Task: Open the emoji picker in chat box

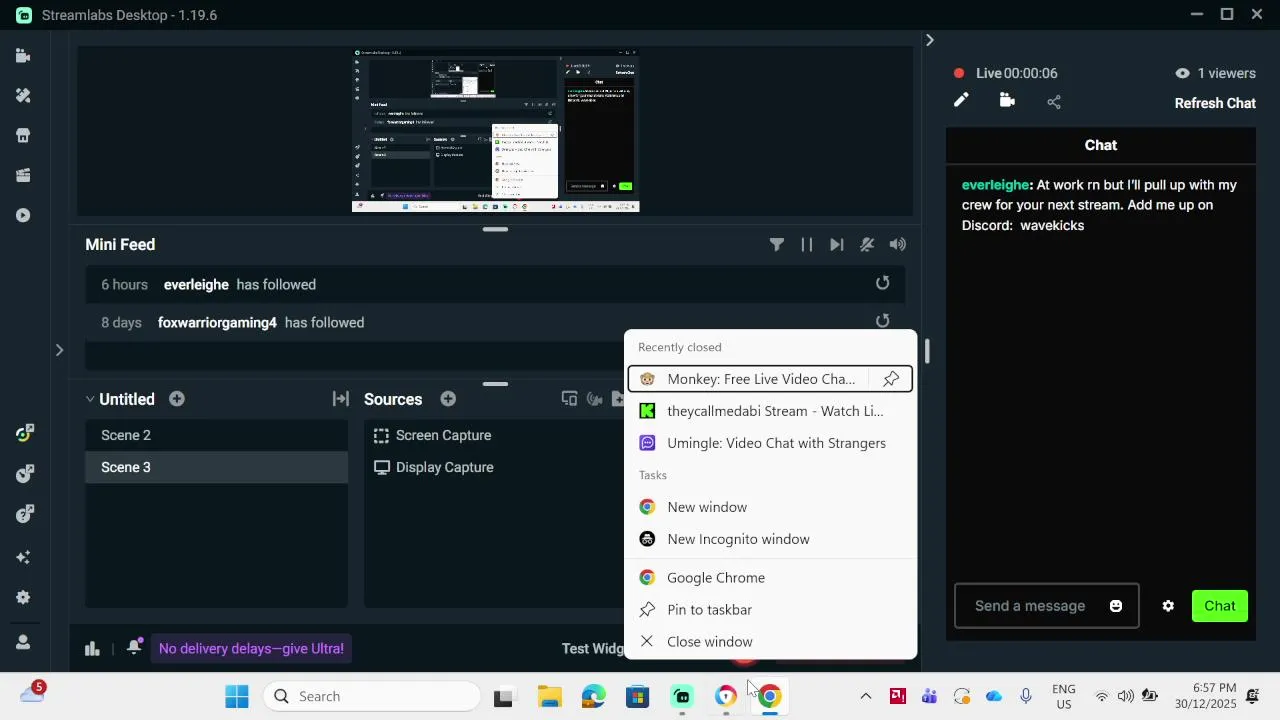Action: click(1116, 606)
